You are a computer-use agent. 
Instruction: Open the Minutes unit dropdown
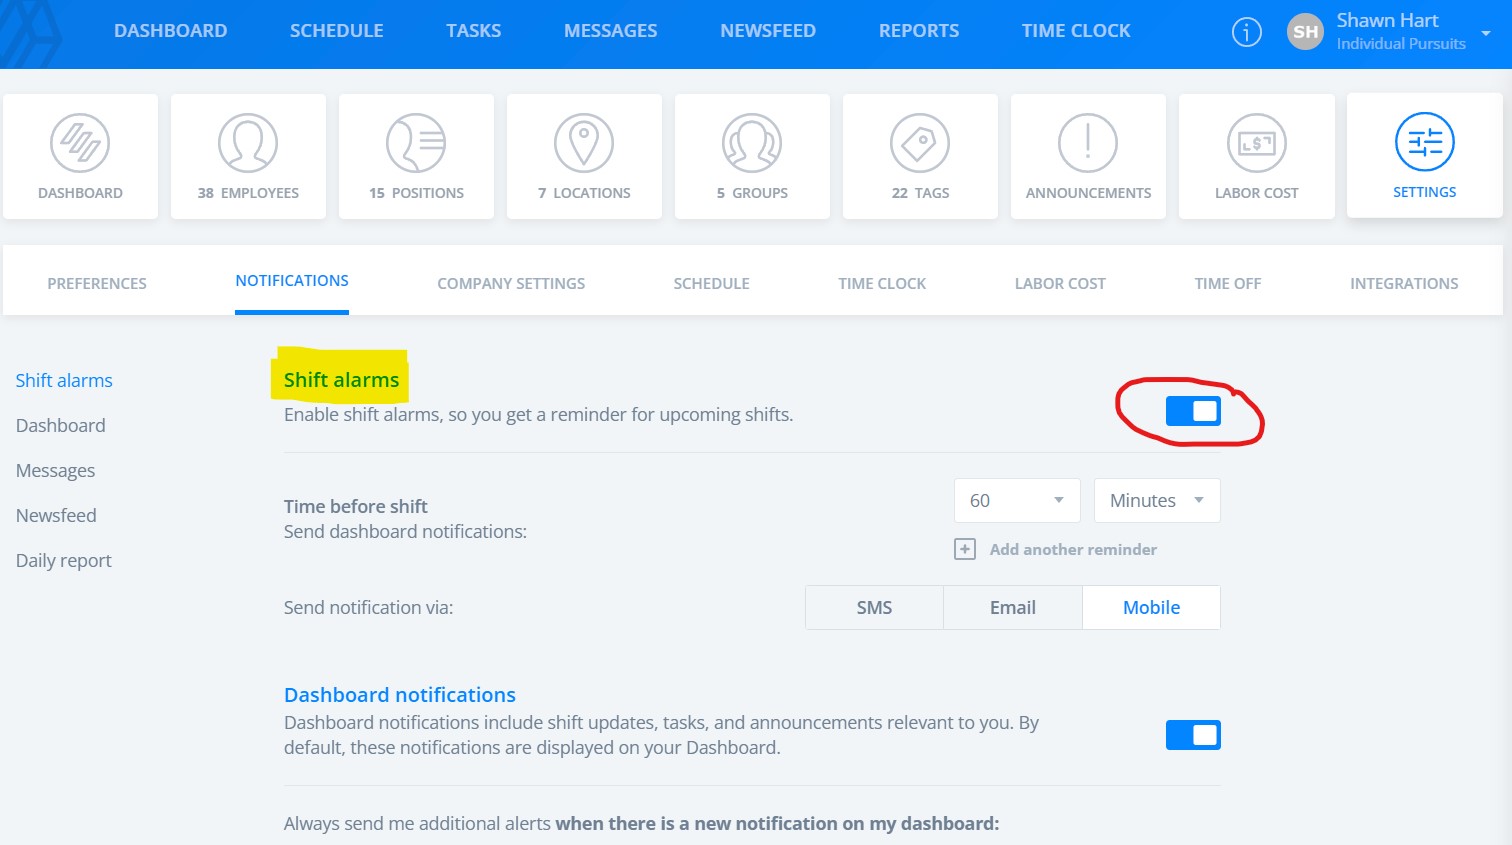tap(1157, 500)
